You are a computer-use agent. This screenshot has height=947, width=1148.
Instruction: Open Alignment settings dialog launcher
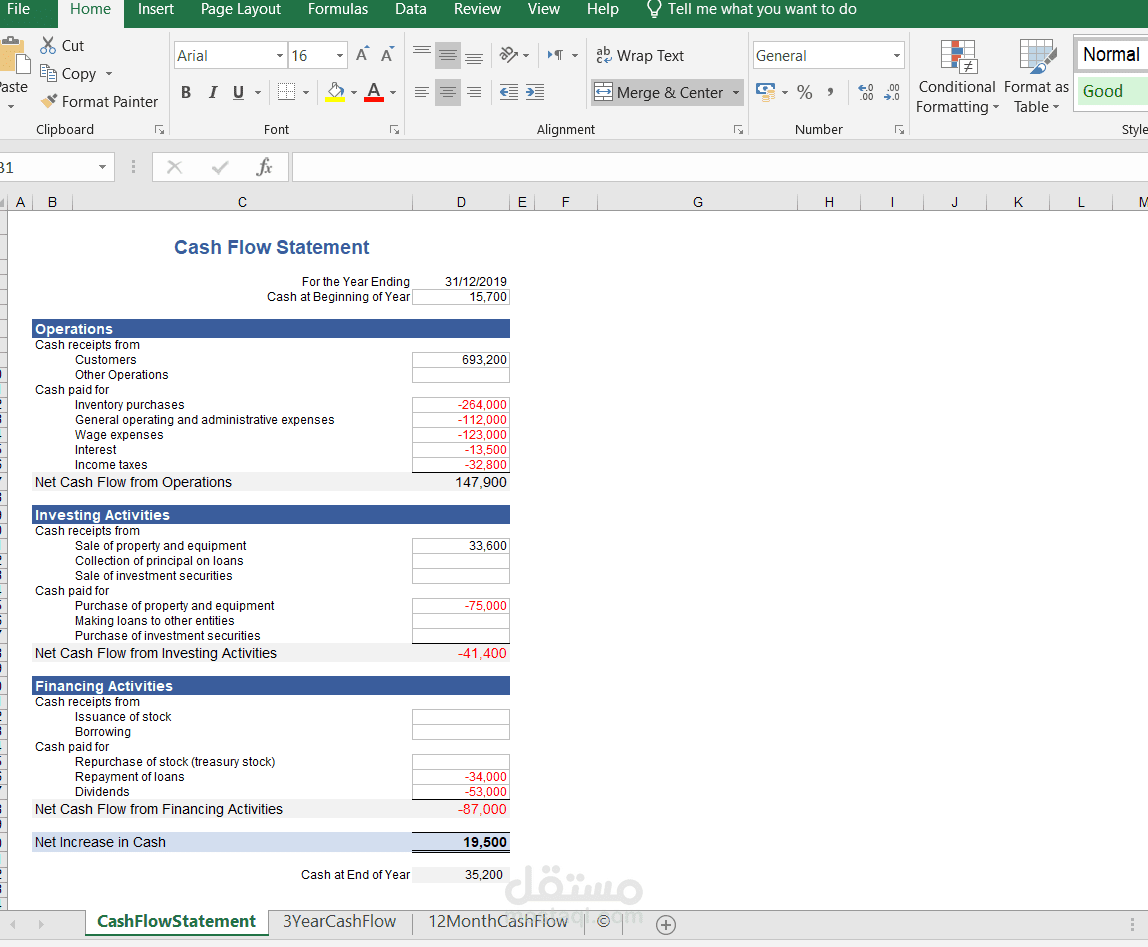pyautogui.click(x=739, y=130)
